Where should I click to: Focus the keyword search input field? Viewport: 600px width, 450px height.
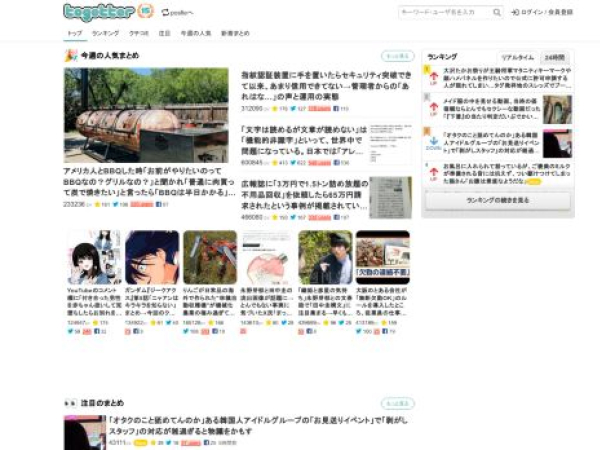(445, 12)
